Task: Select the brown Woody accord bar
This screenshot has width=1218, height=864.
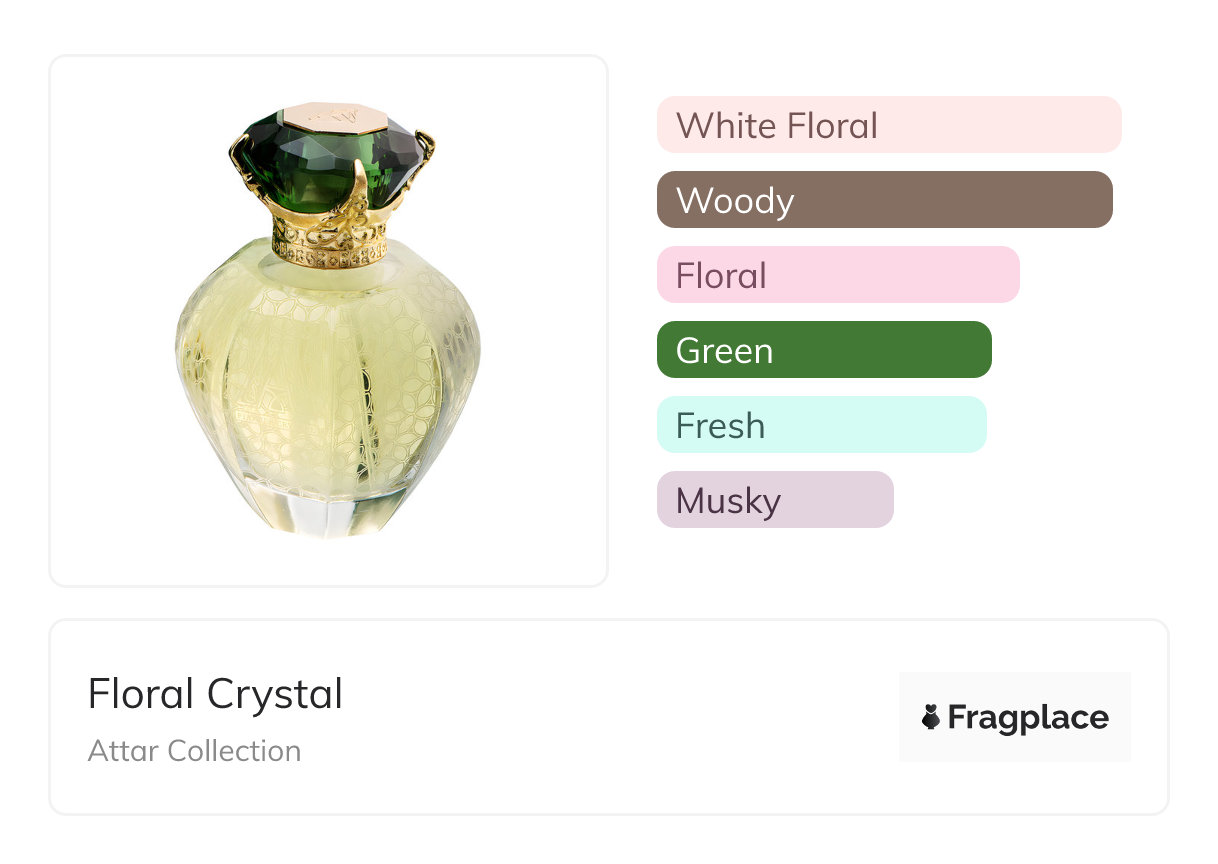Action: pyautogui.click(x=884, y=200)
